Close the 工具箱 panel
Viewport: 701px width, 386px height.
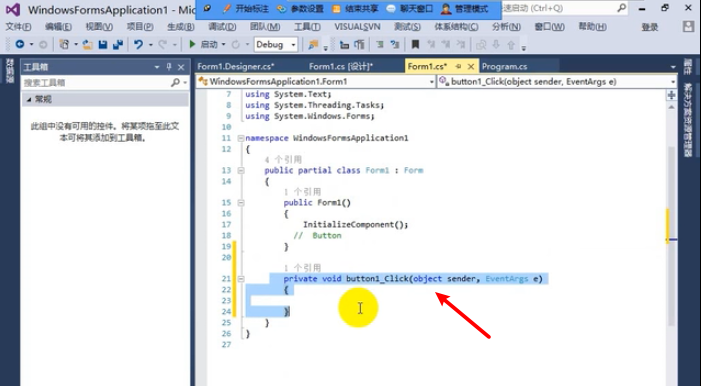coord(181,67)
